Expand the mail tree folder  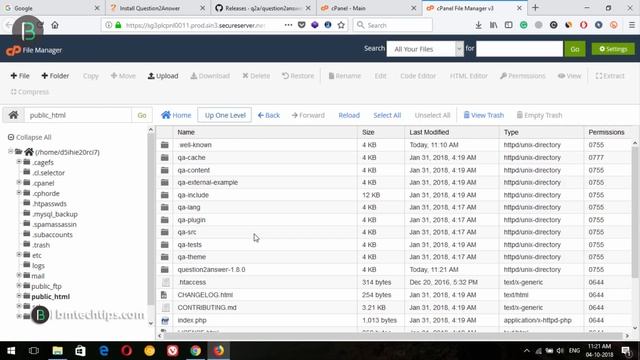coord(19,275)
